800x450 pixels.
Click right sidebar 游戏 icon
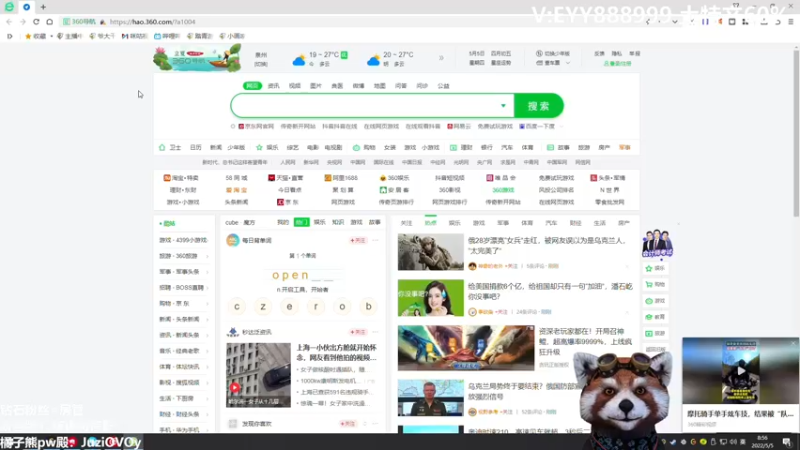(x=649, y=301)
